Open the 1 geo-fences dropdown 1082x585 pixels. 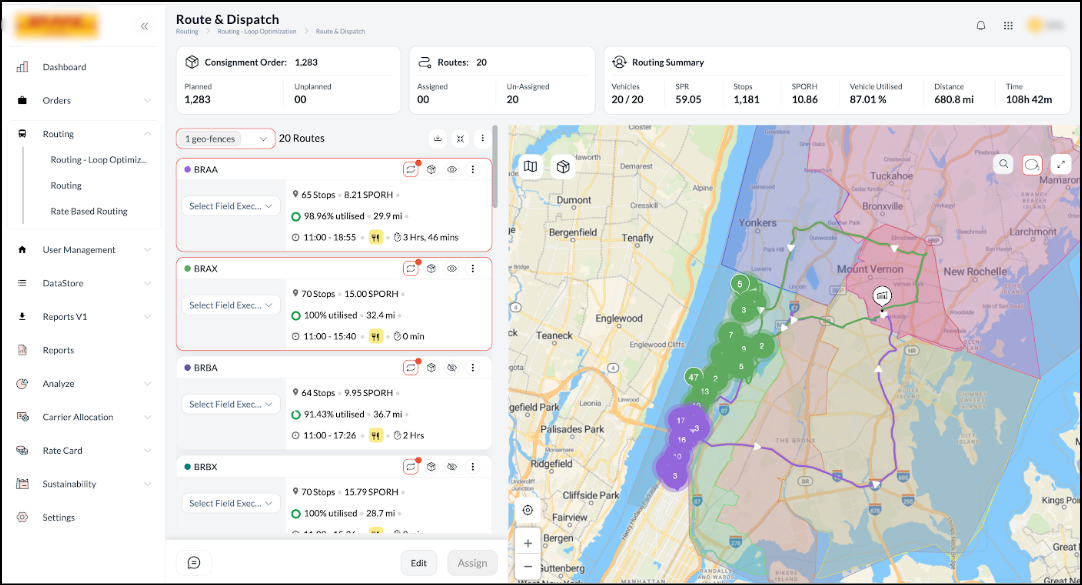[226, 139]
